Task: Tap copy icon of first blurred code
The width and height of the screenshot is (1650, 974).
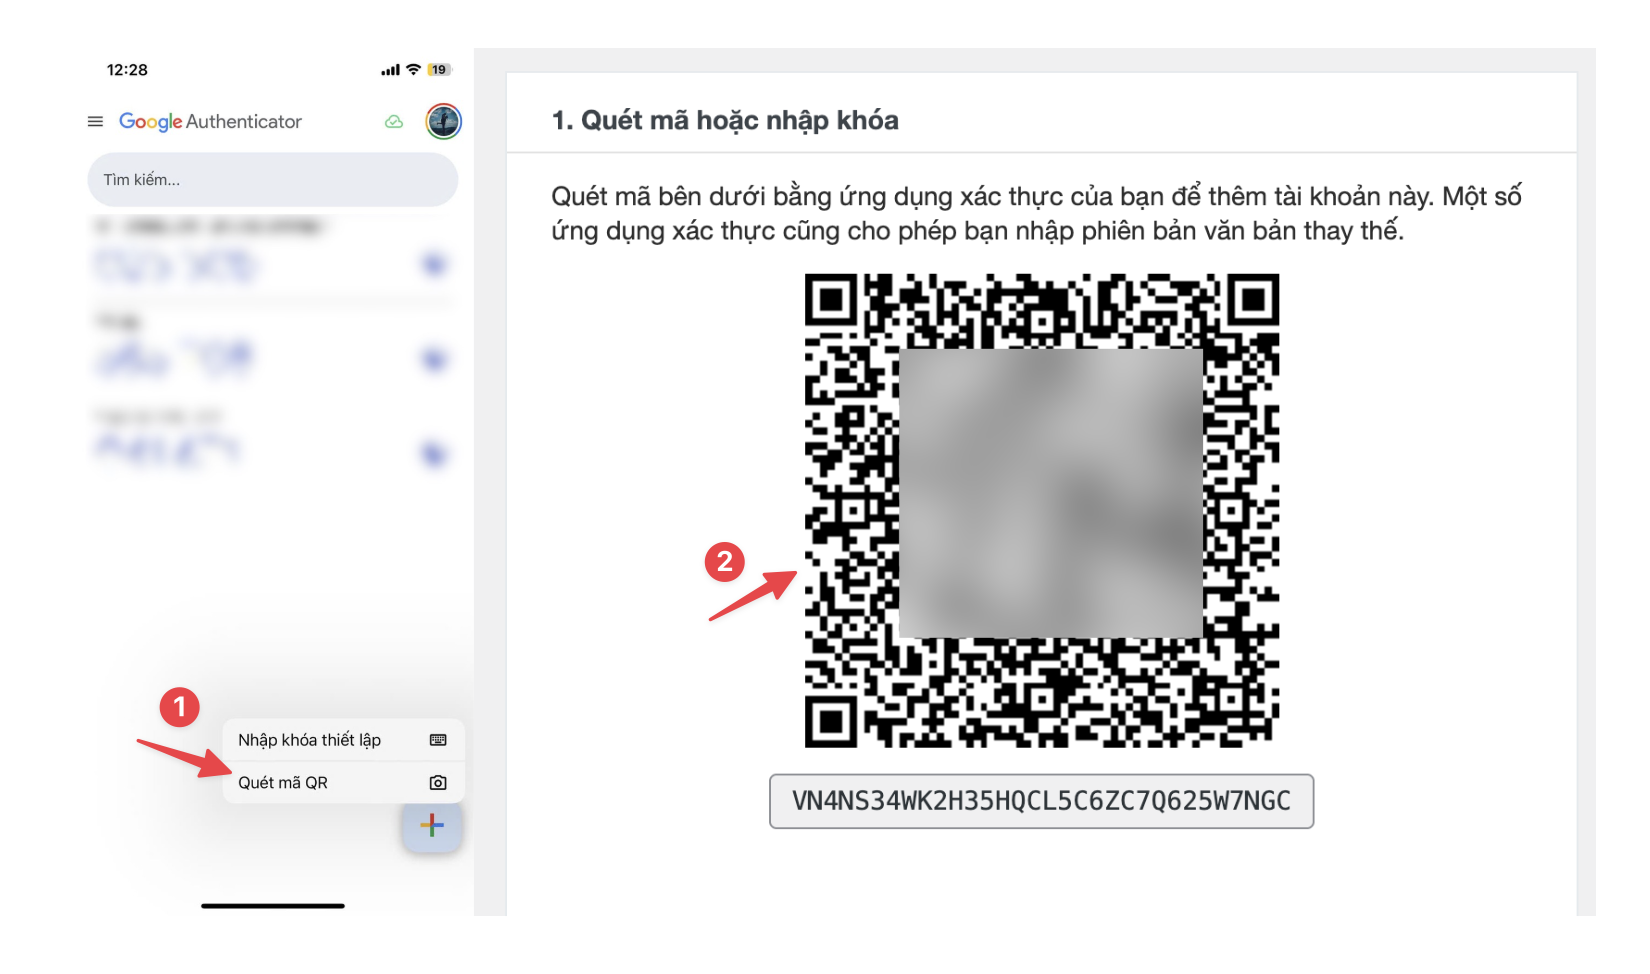Action: [x=434, y=264]
